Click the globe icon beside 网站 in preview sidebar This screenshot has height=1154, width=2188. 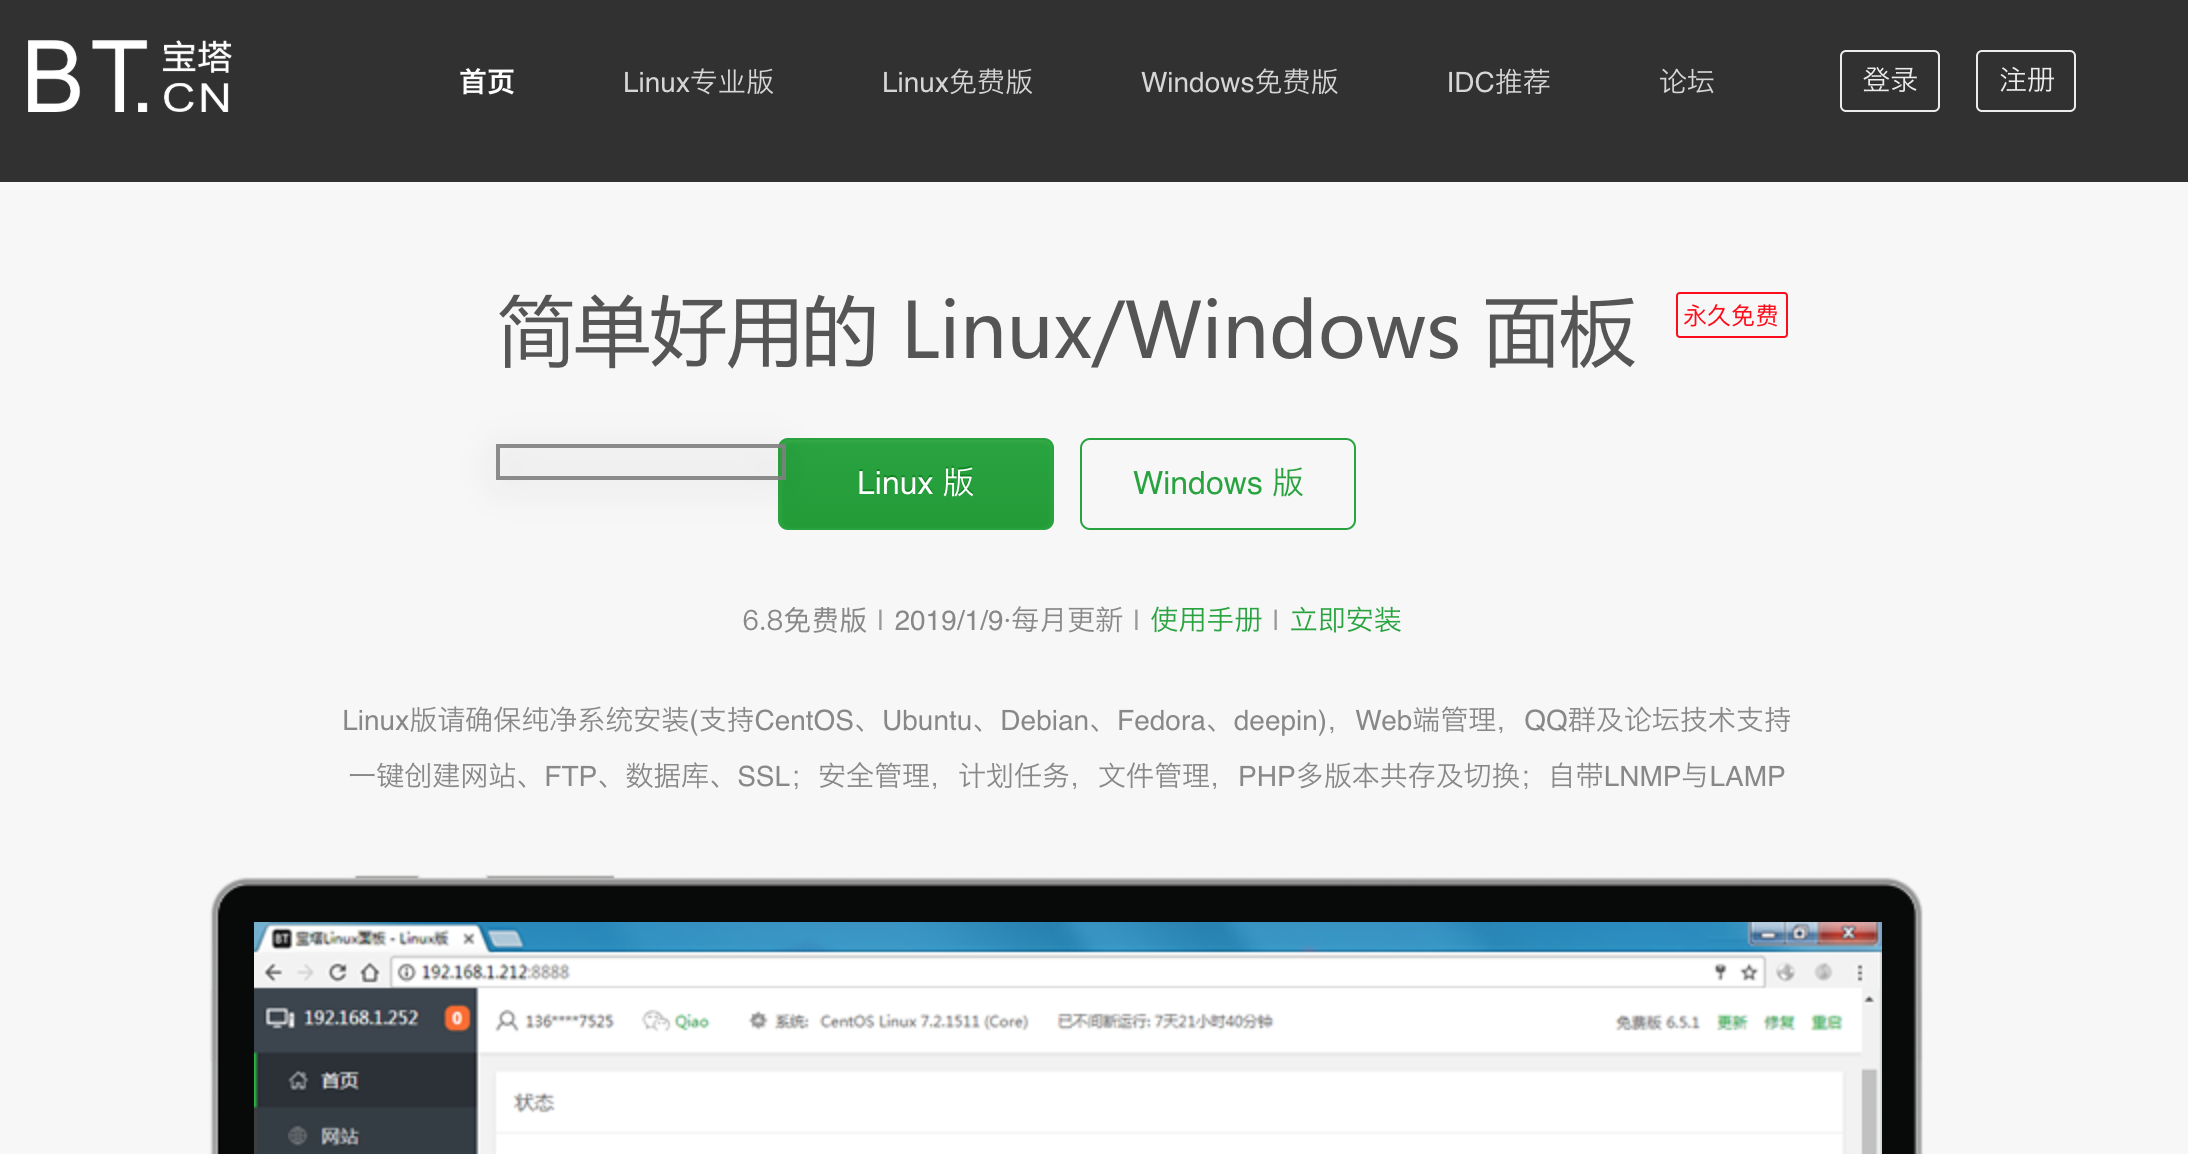(298, 1135)
